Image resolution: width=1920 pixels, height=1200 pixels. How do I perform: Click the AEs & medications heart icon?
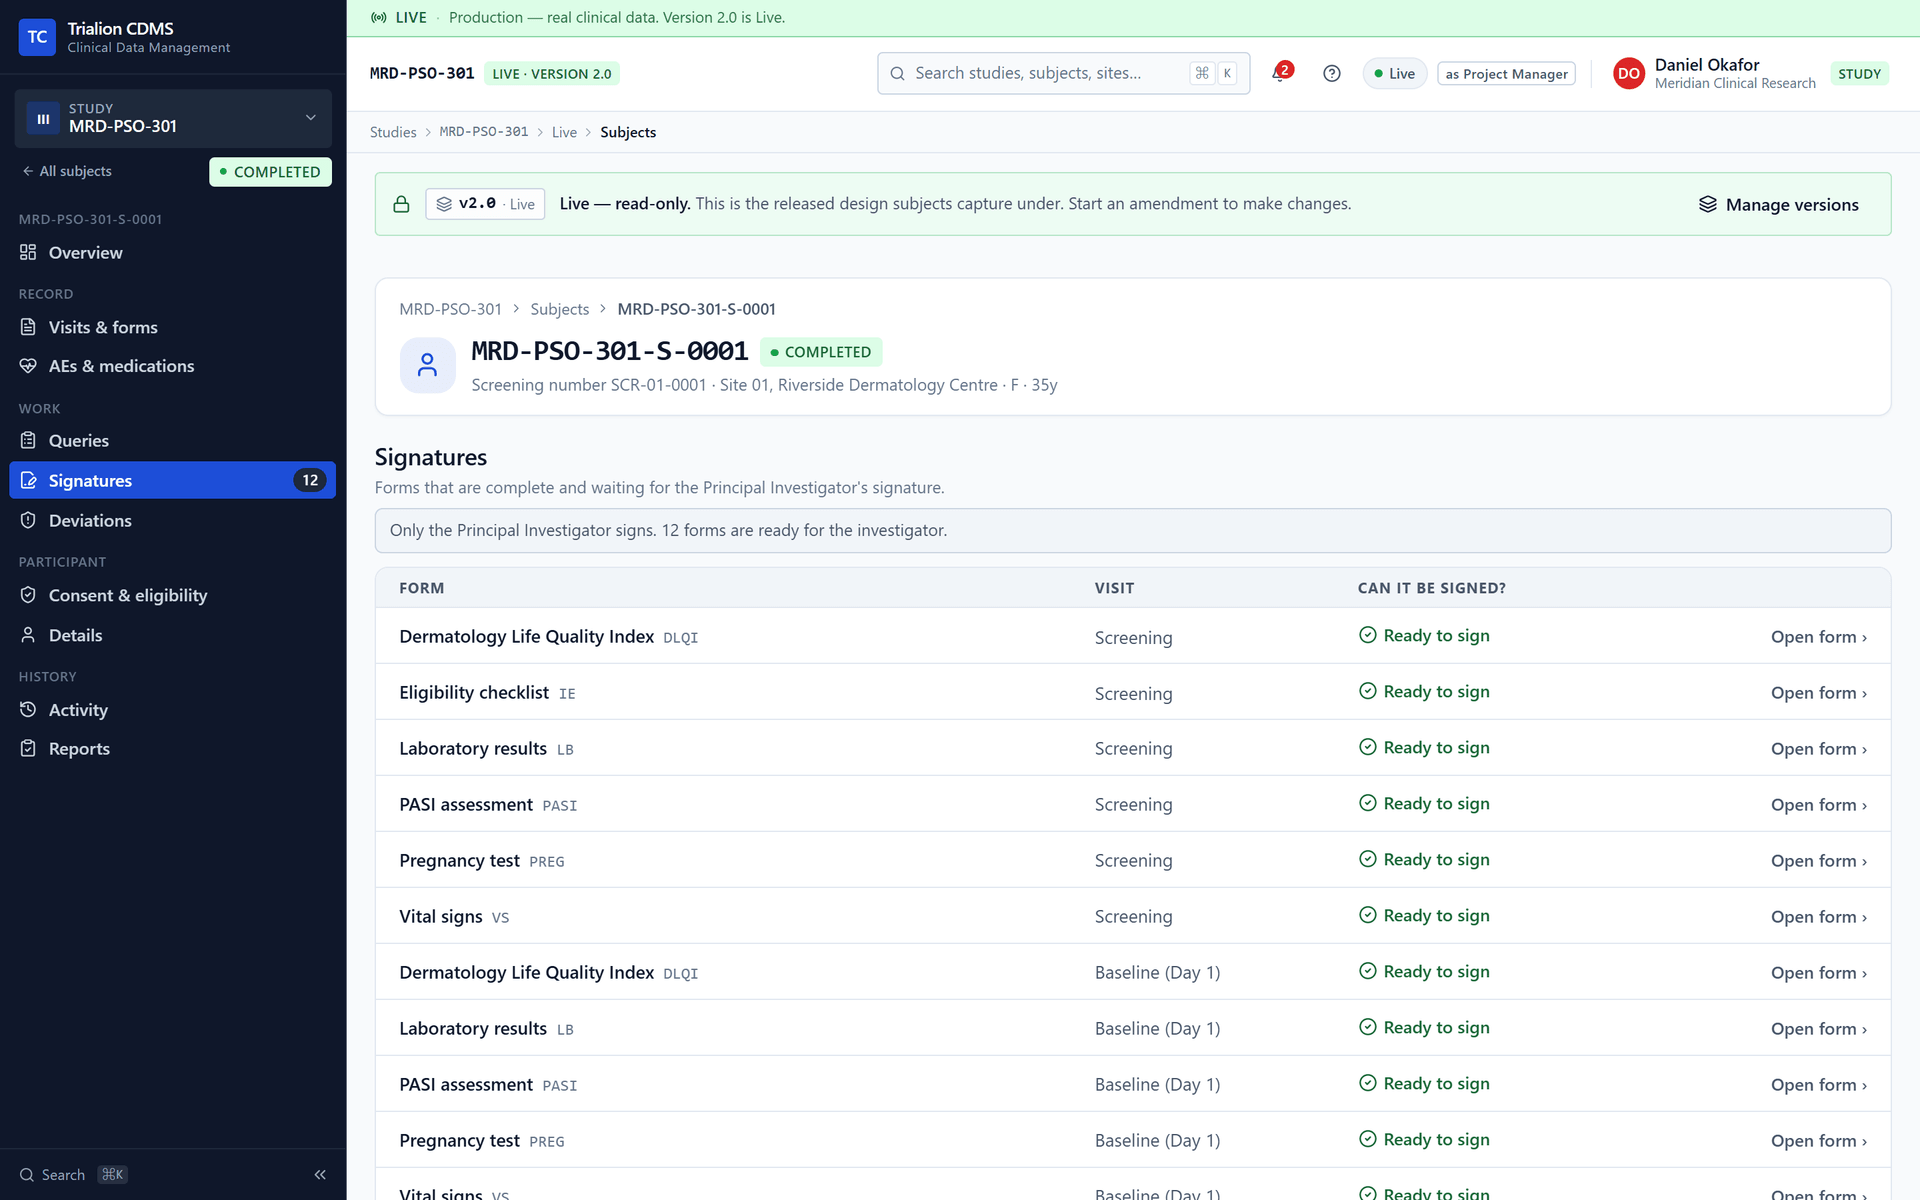[x=28, y=366]
